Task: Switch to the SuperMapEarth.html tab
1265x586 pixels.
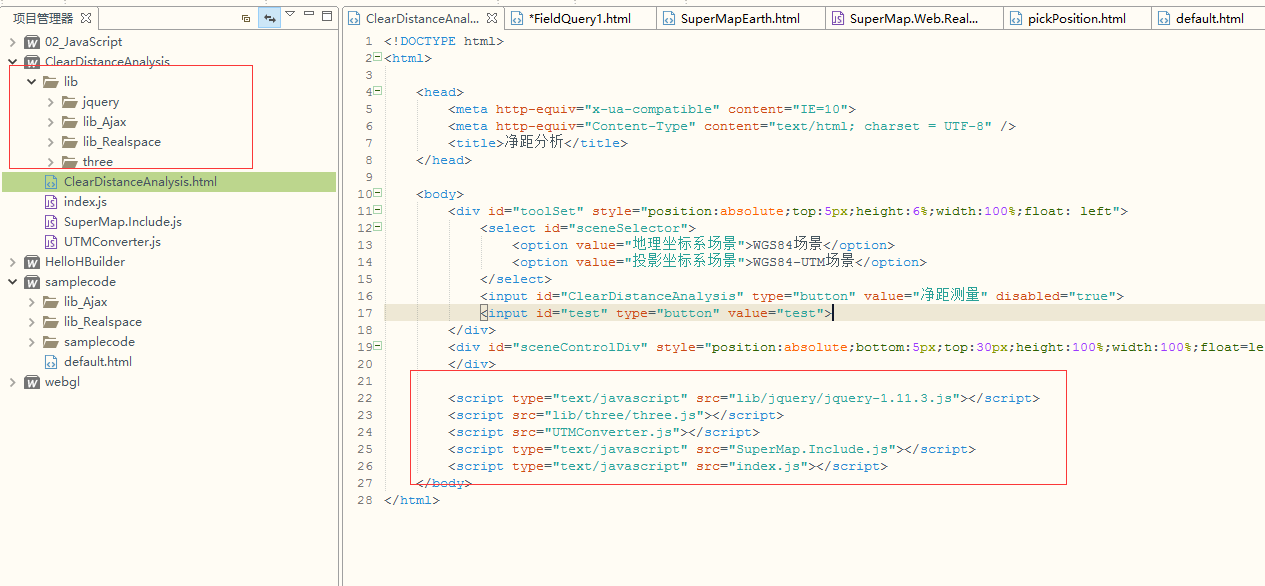Action: [x=740, y=18]
